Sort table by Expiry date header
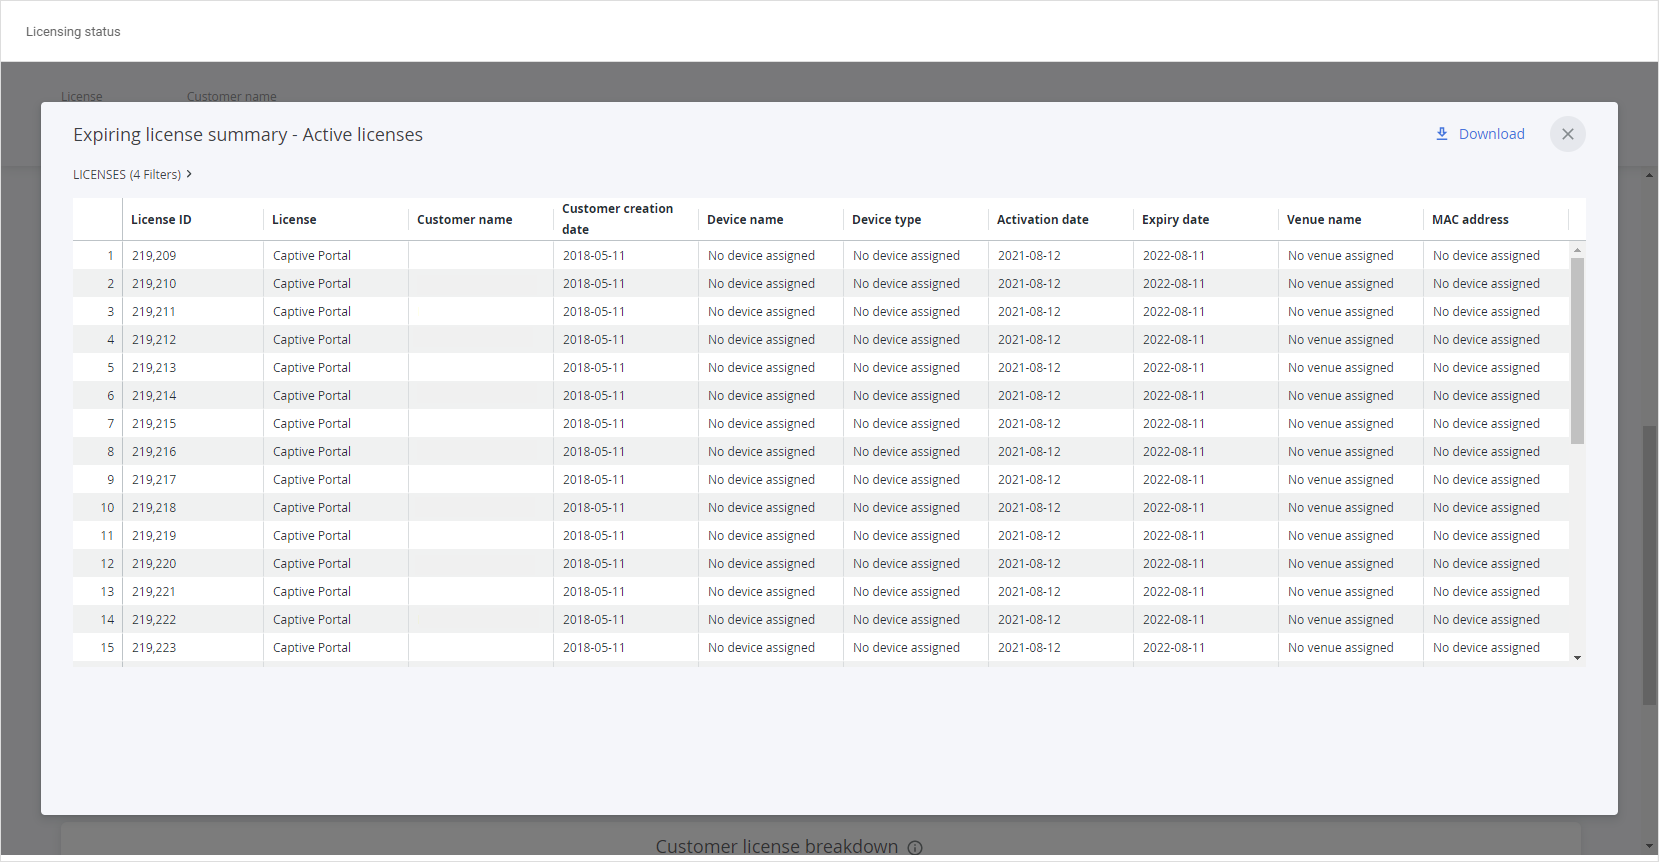The height and width of the screenshot is (862, 1659). pos(1175,220)
